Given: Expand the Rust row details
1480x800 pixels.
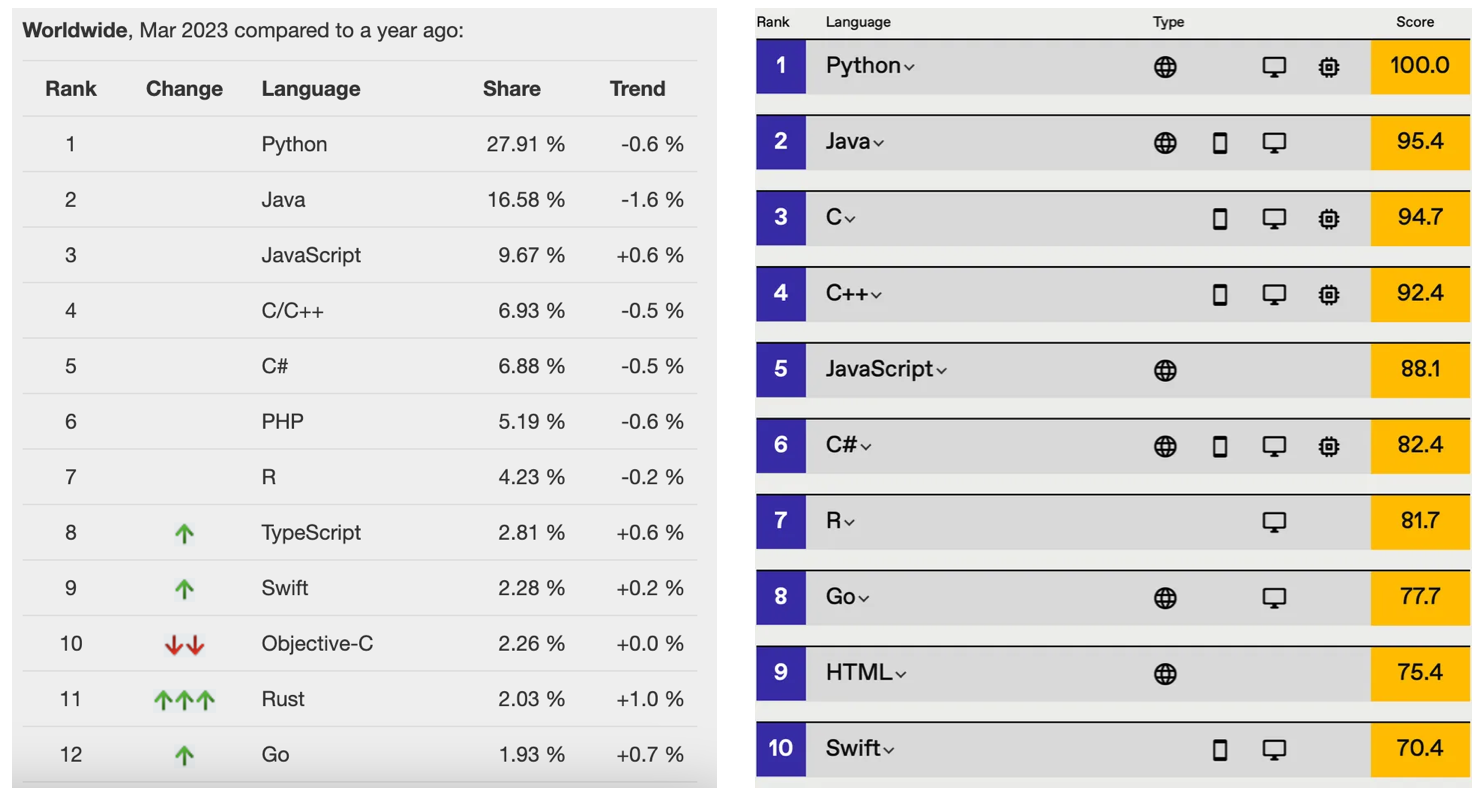Looking at the screenshot, I should tap(283, 699).
